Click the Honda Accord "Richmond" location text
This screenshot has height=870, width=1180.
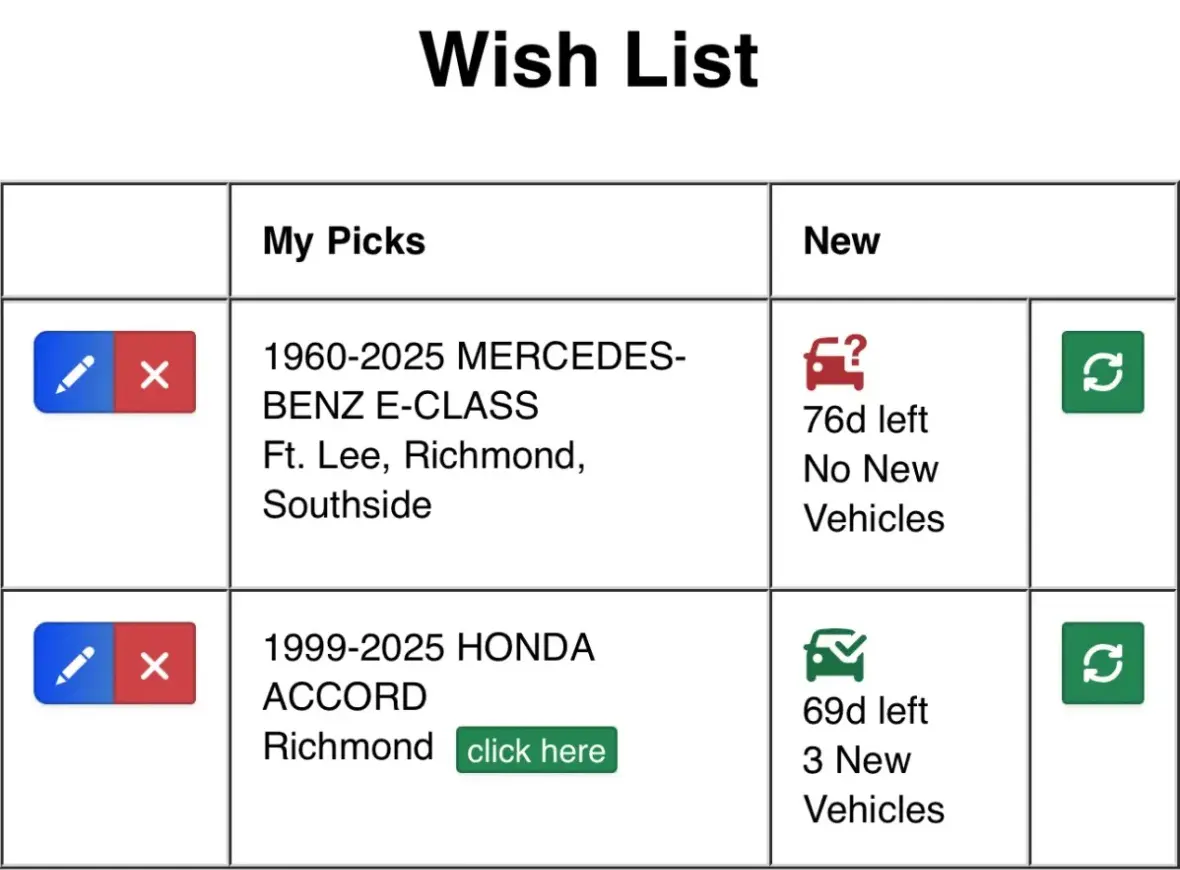pyautogui.click(x=348, y=747)
